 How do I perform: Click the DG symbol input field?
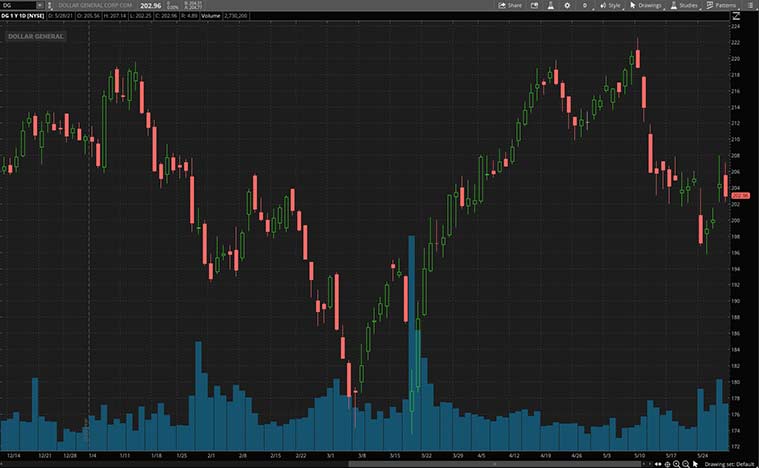pos(18,5)
